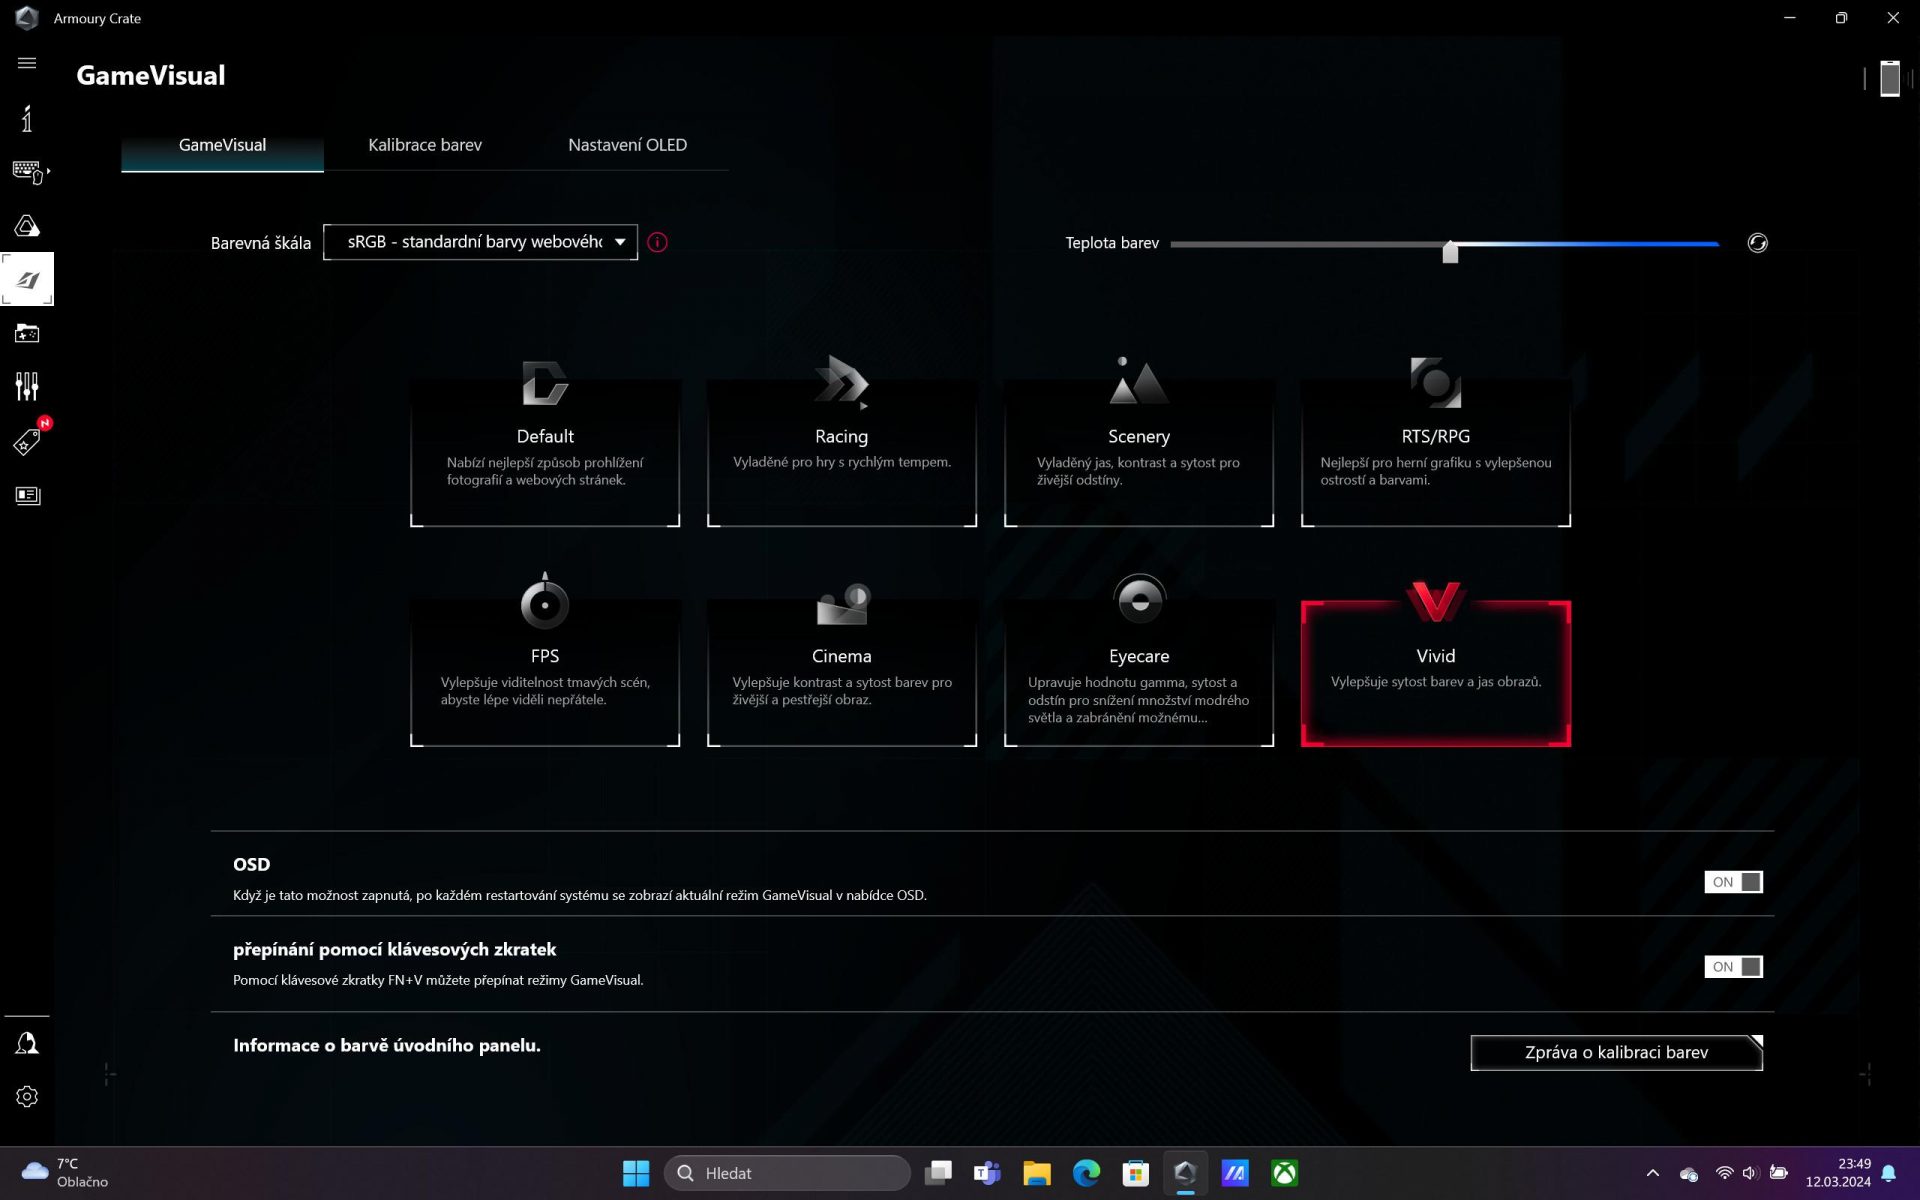The height and width of the screenshot is (1200, 1920).
Task: Select the Cinema mode icon
Action: 842,603
